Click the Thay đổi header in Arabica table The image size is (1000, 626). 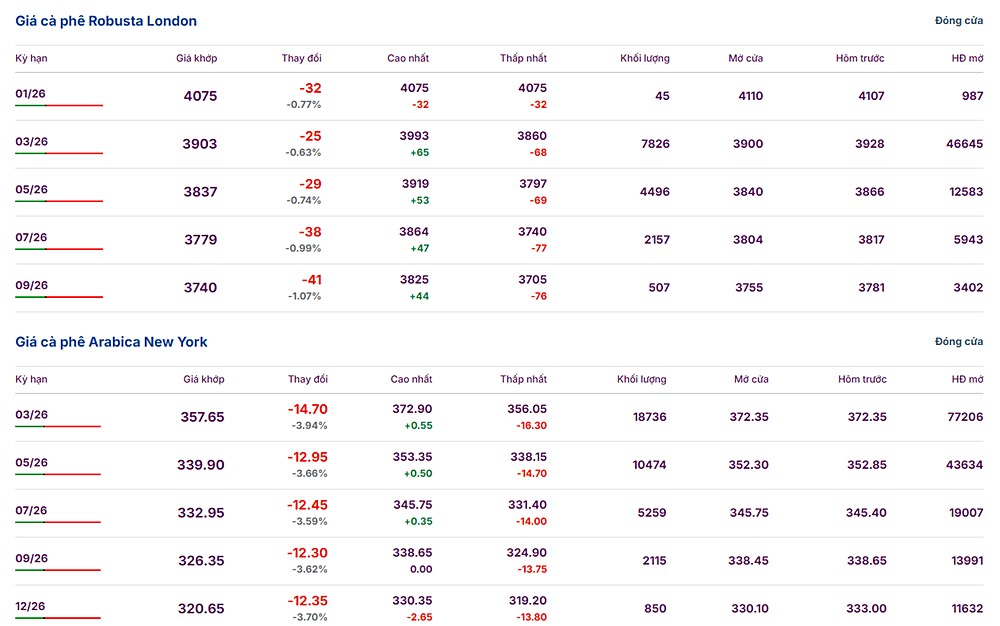tap(308, 380)
